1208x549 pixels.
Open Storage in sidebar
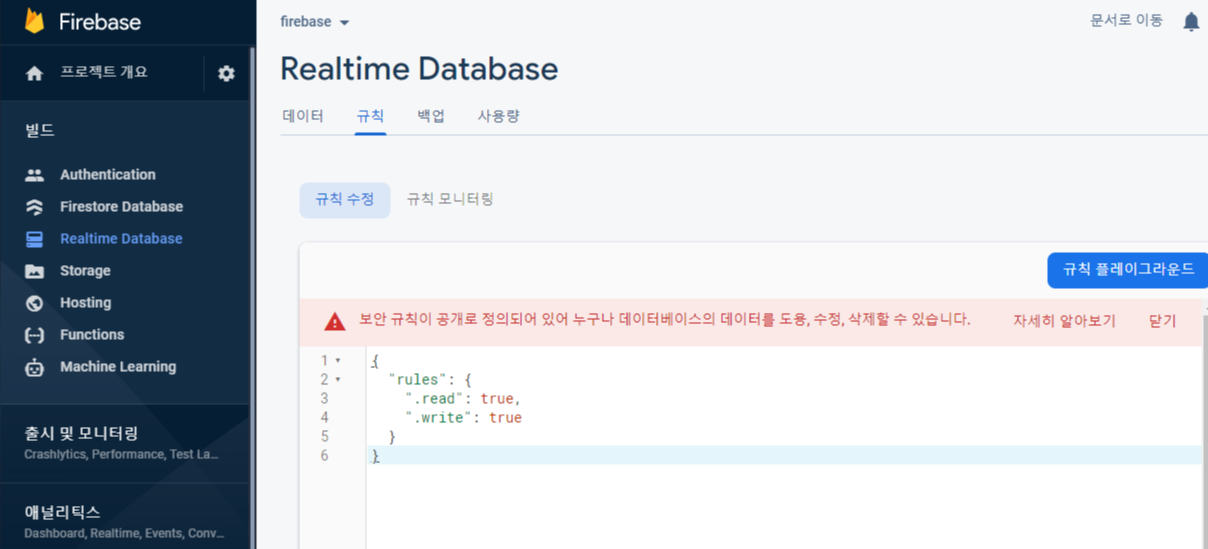point(85,271)
